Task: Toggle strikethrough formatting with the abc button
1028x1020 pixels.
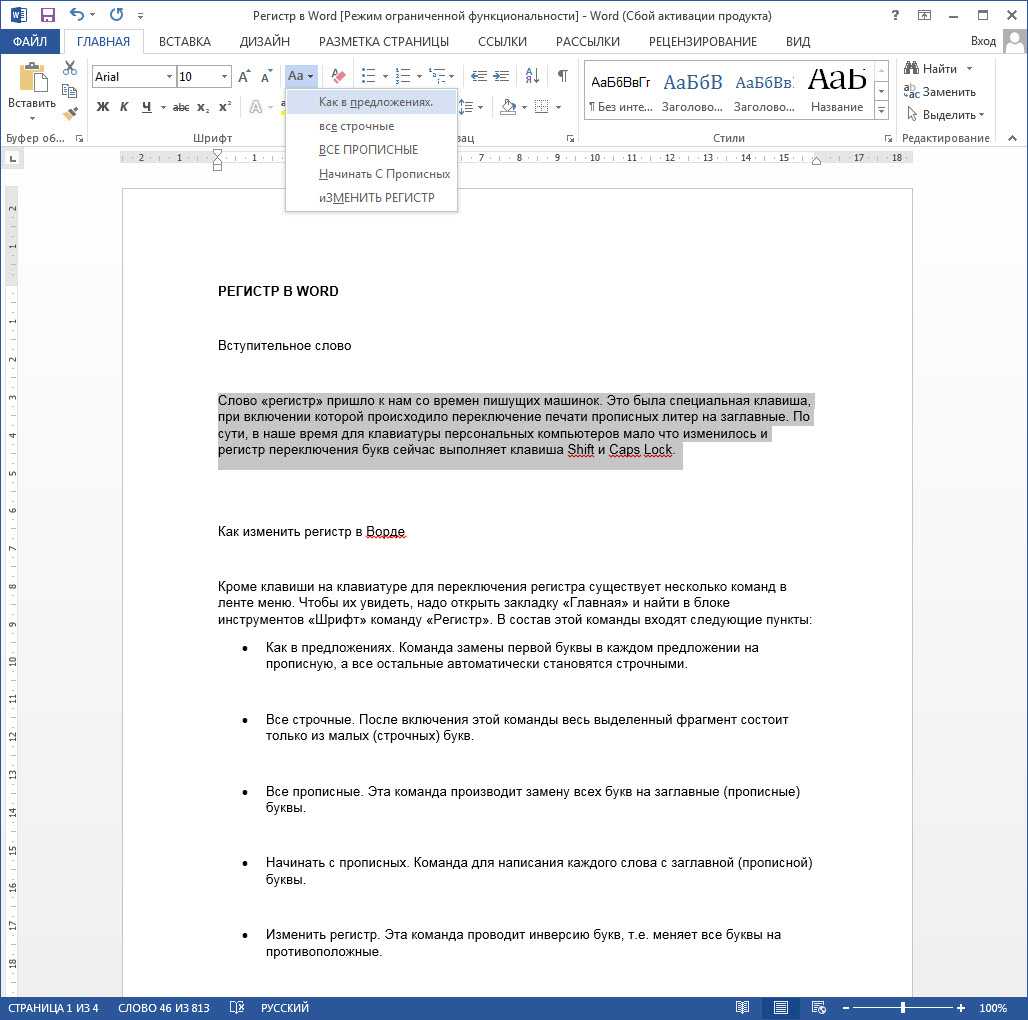Action: [181, 107]
